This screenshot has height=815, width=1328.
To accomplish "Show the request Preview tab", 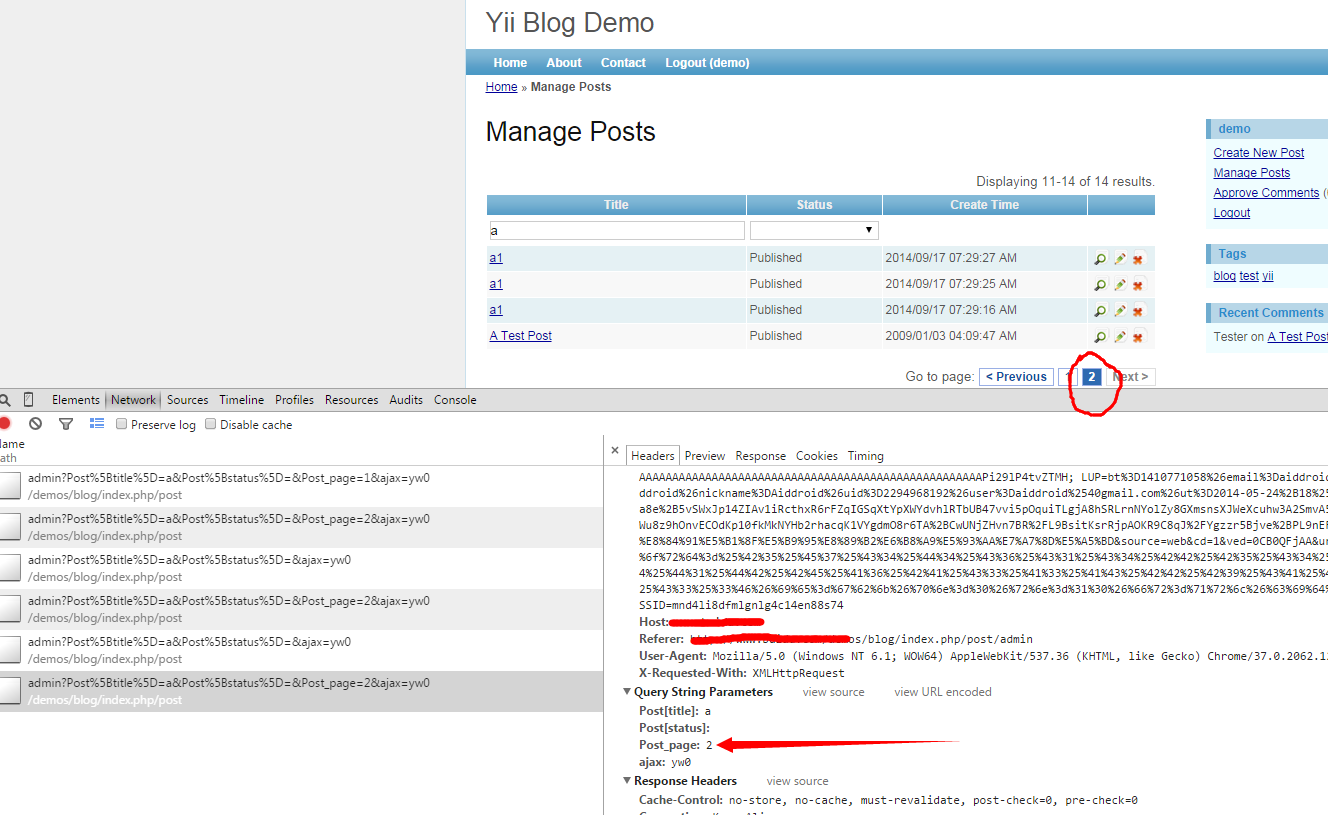I will 705,456.
